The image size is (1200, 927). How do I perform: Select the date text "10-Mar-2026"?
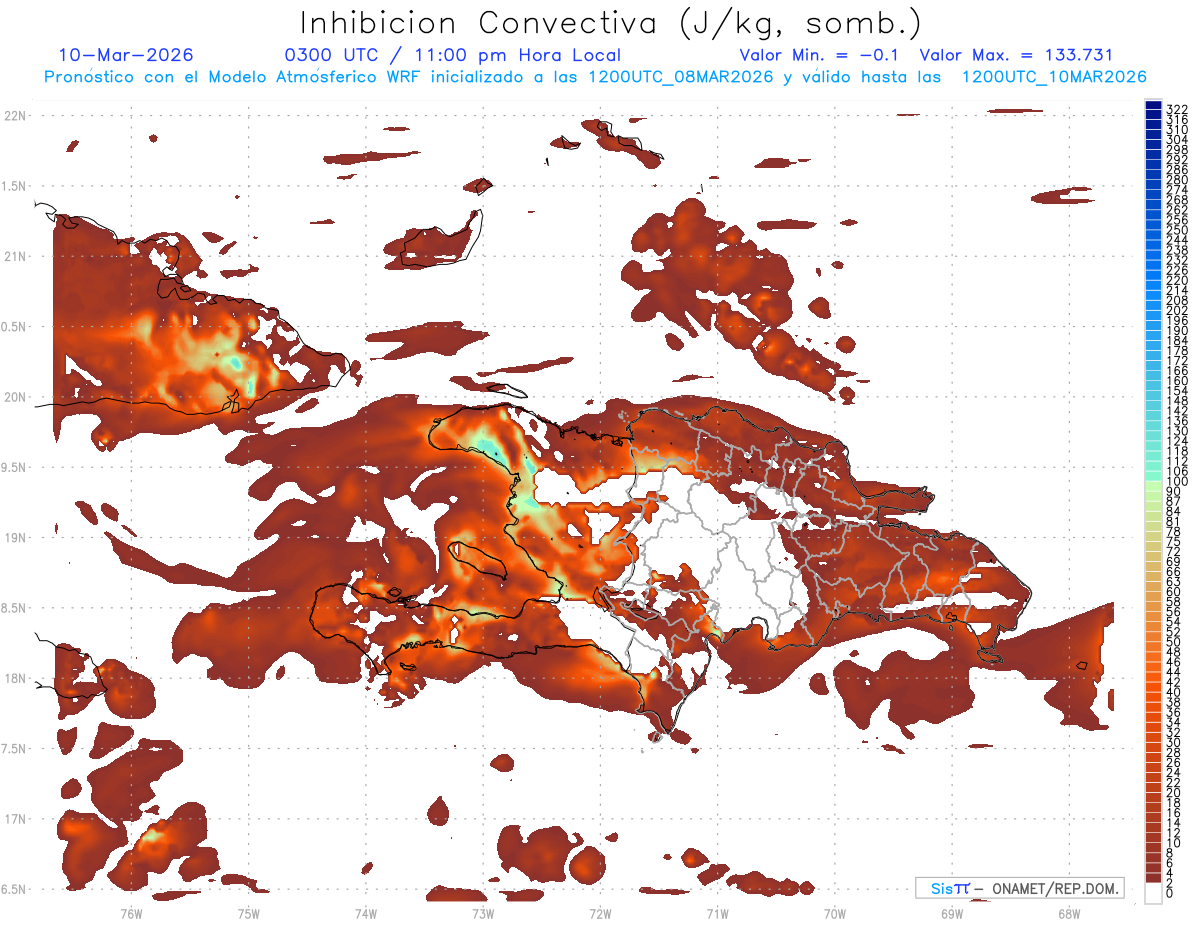(x=126, y=55)
